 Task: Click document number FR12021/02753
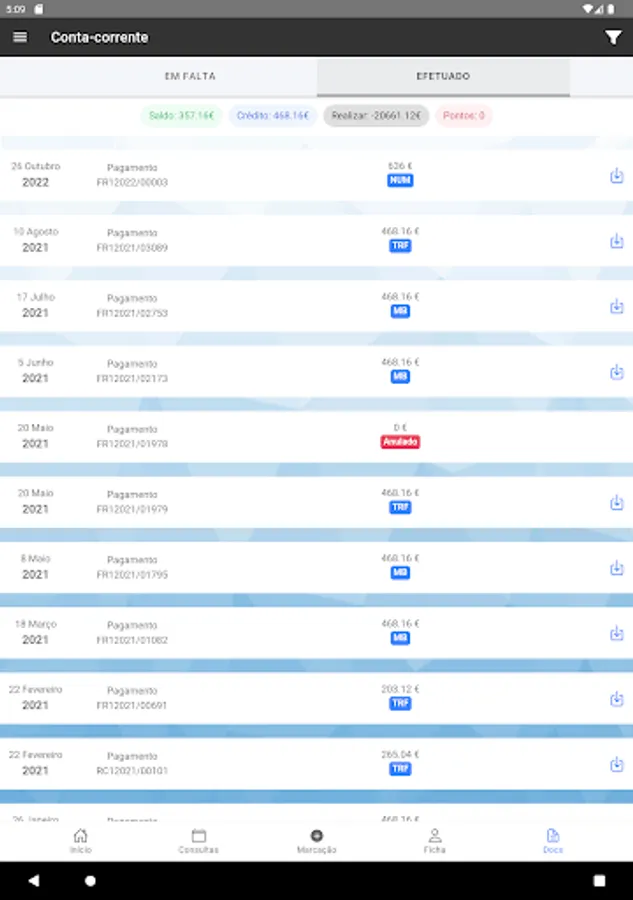click(132, 313)
